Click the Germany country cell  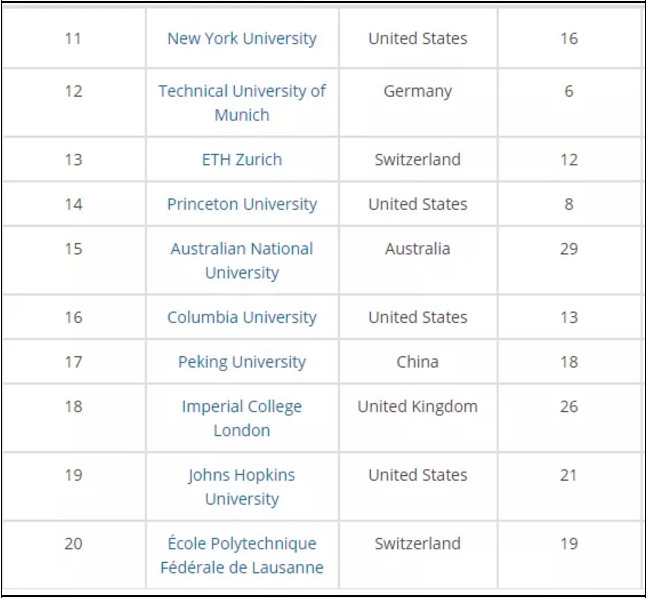(x=418, y=92)
